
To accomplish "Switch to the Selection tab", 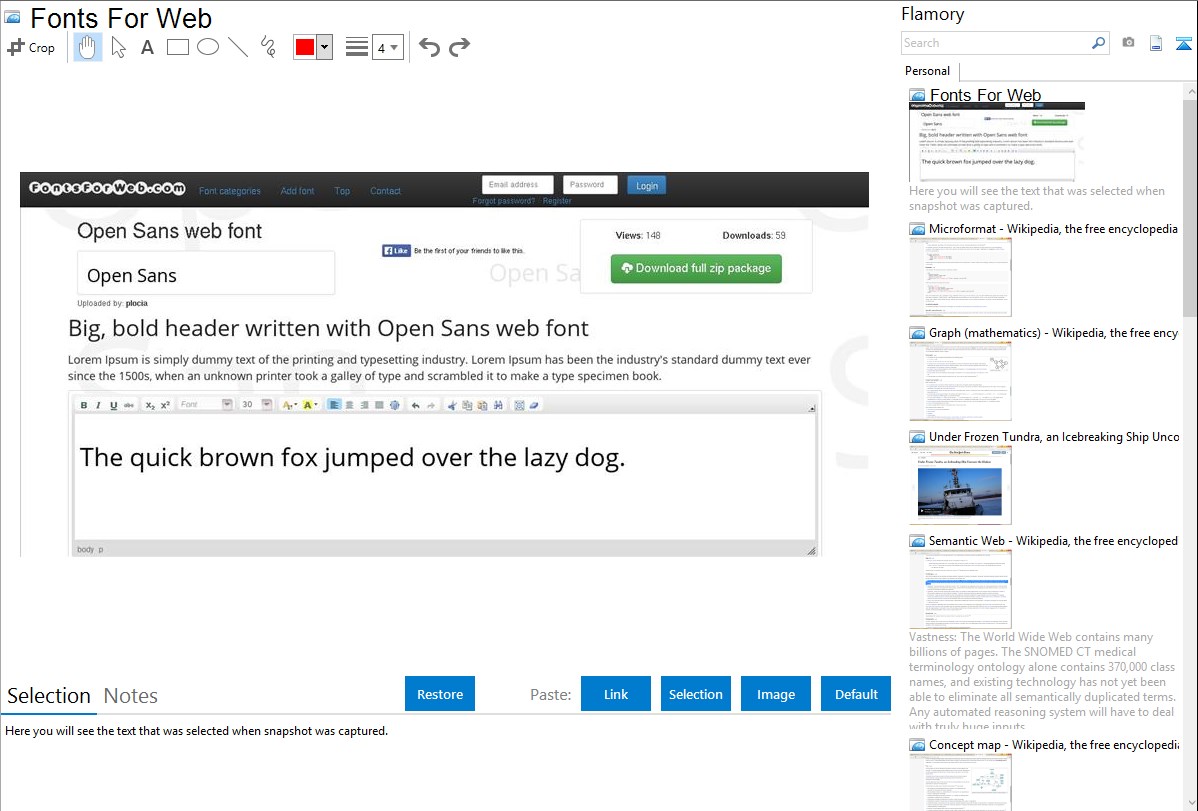I will click(x=49, y=696).
